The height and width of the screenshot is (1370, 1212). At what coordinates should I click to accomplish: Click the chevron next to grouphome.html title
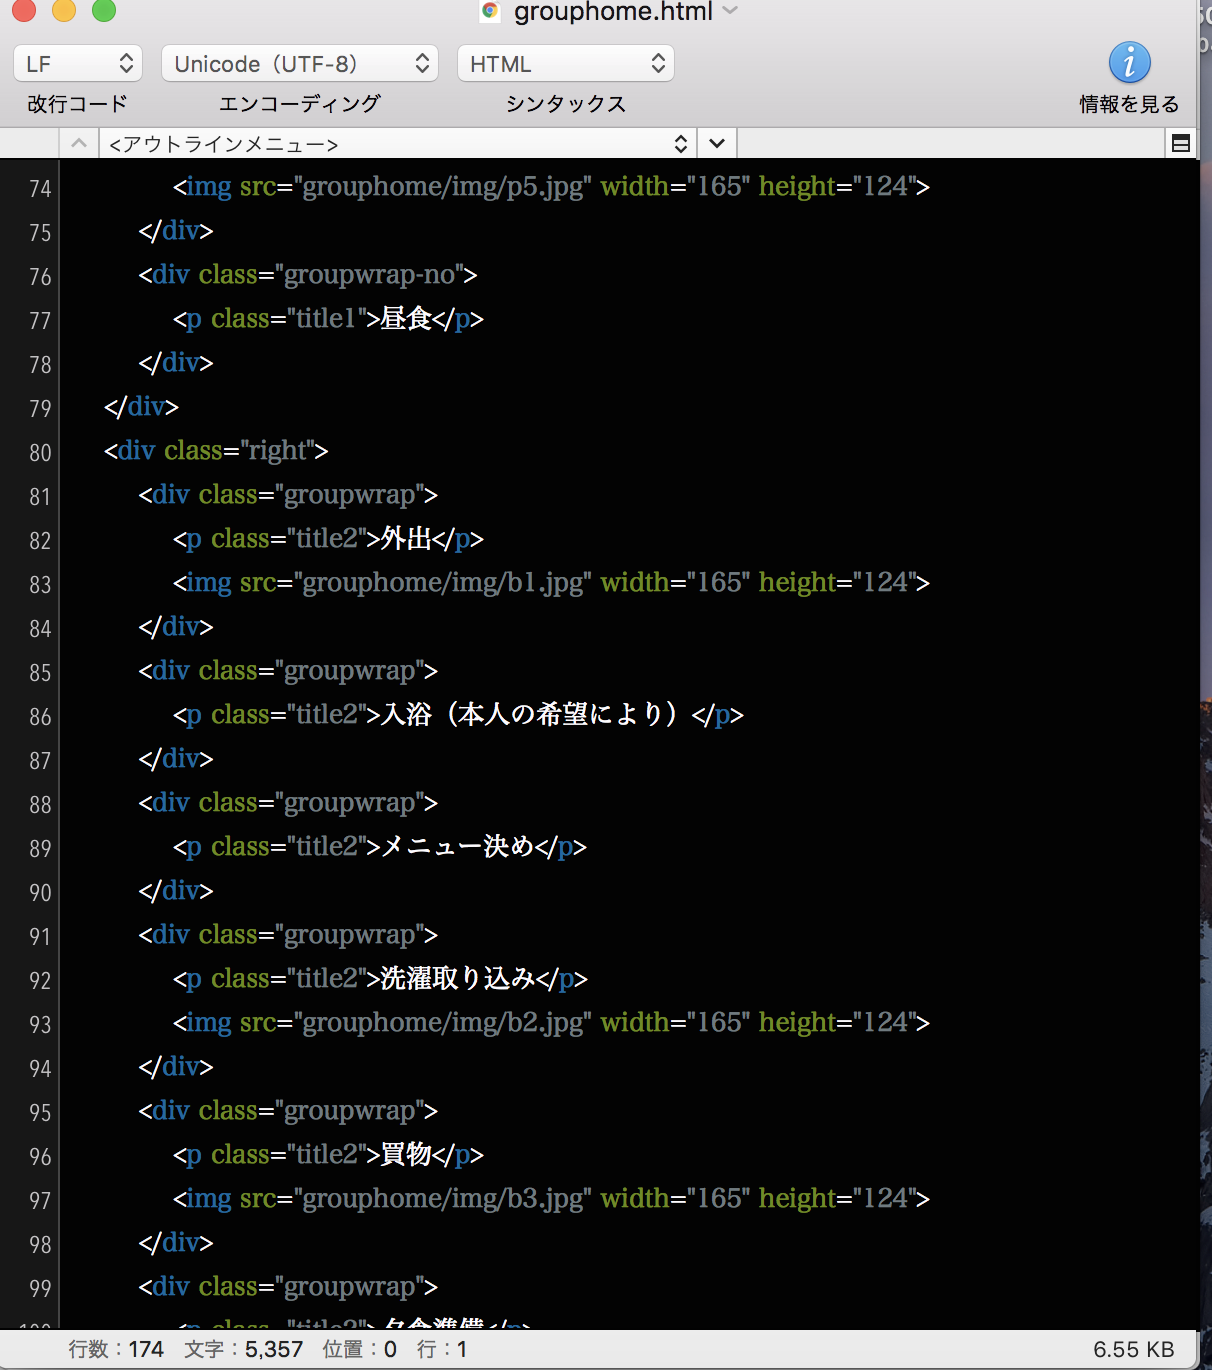coord(731,12)
